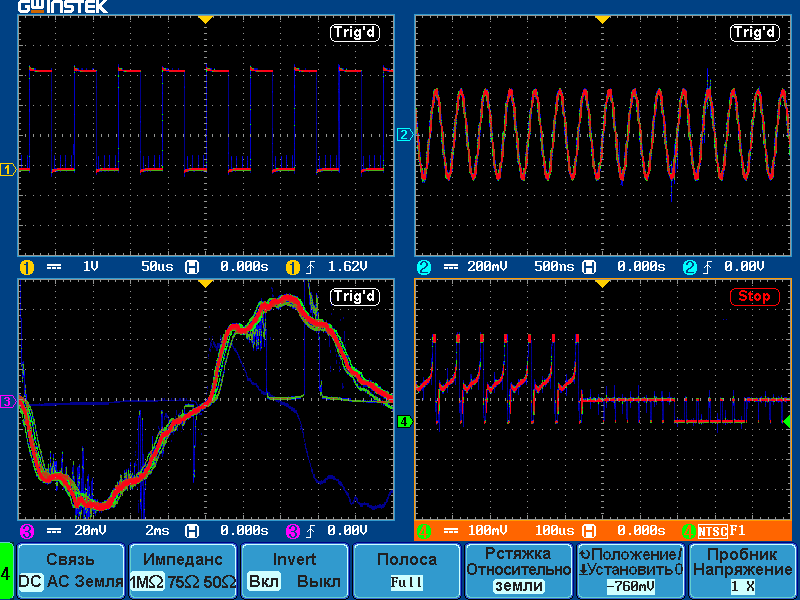Click the channel 4 ground level marker
Viewport: 800px width, 600px height.
(404, 423)
